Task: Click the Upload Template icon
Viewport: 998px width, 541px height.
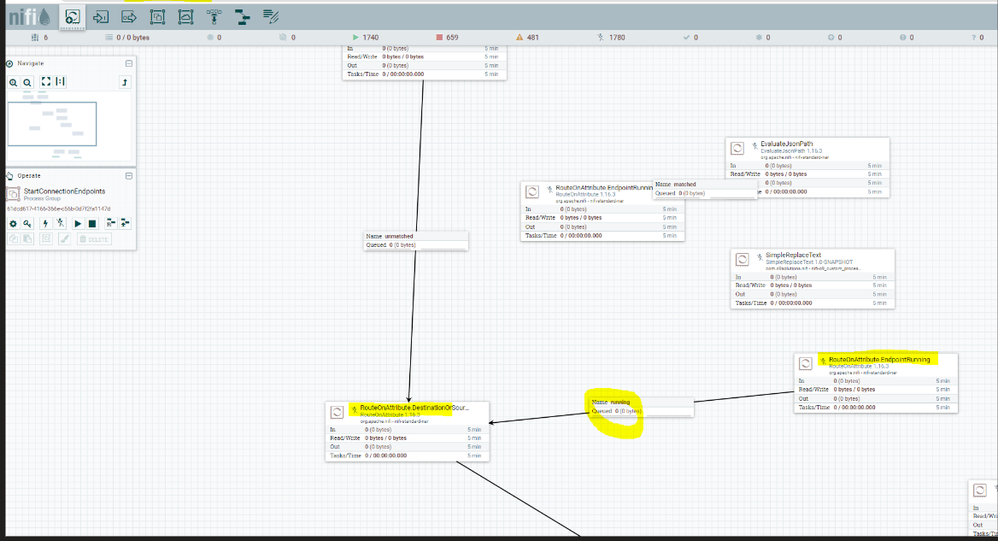Action: (125, 223)
